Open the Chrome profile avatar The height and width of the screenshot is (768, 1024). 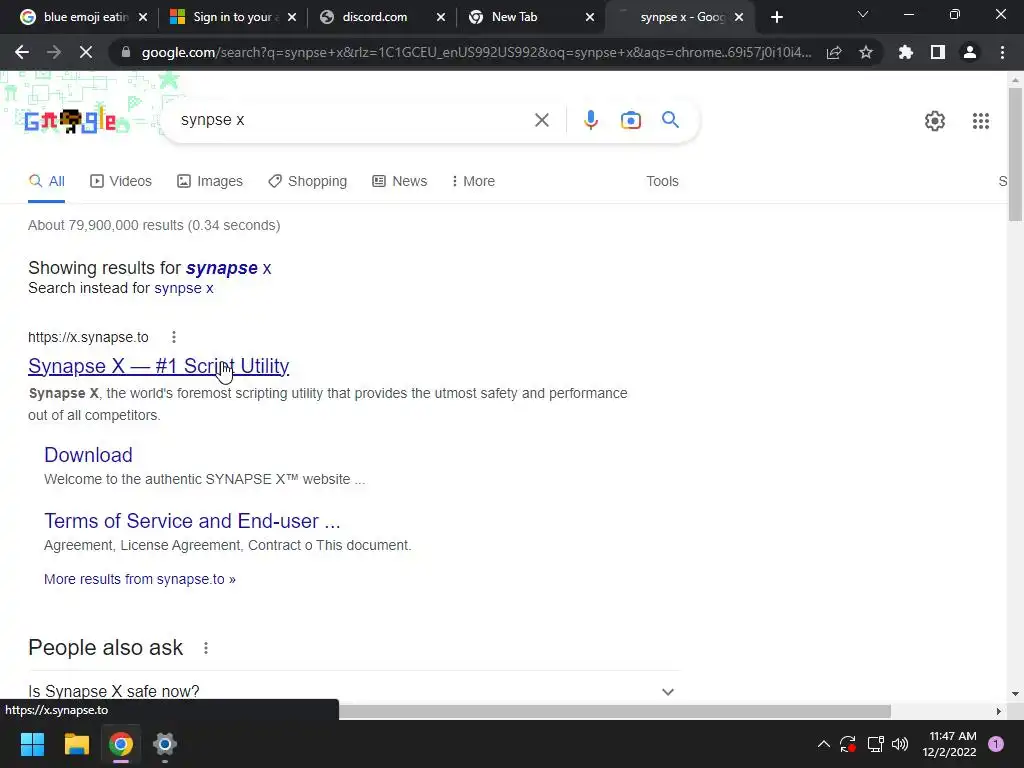click(970, 52)
